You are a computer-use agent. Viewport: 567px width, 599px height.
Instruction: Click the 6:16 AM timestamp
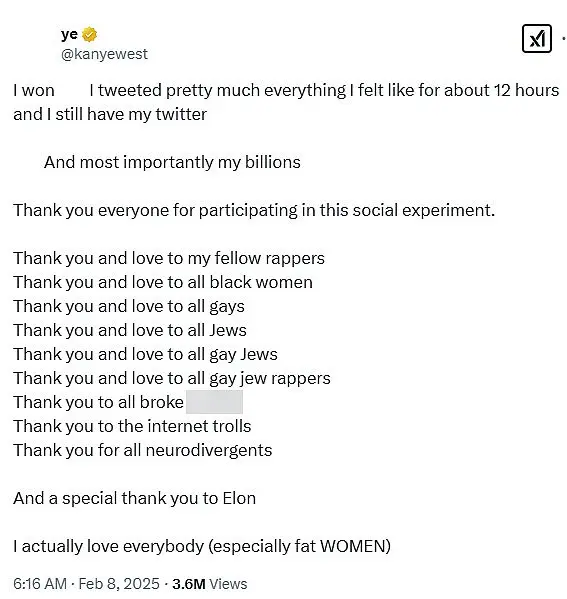[40, 584]
